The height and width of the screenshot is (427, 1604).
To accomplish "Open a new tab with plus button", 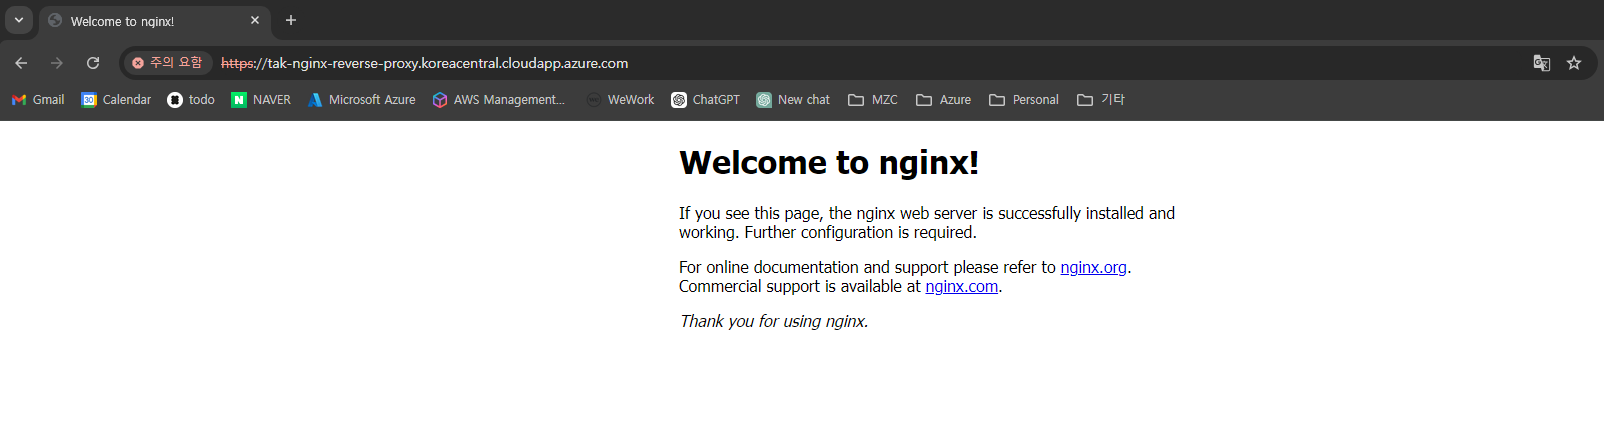I will point(291,20).
